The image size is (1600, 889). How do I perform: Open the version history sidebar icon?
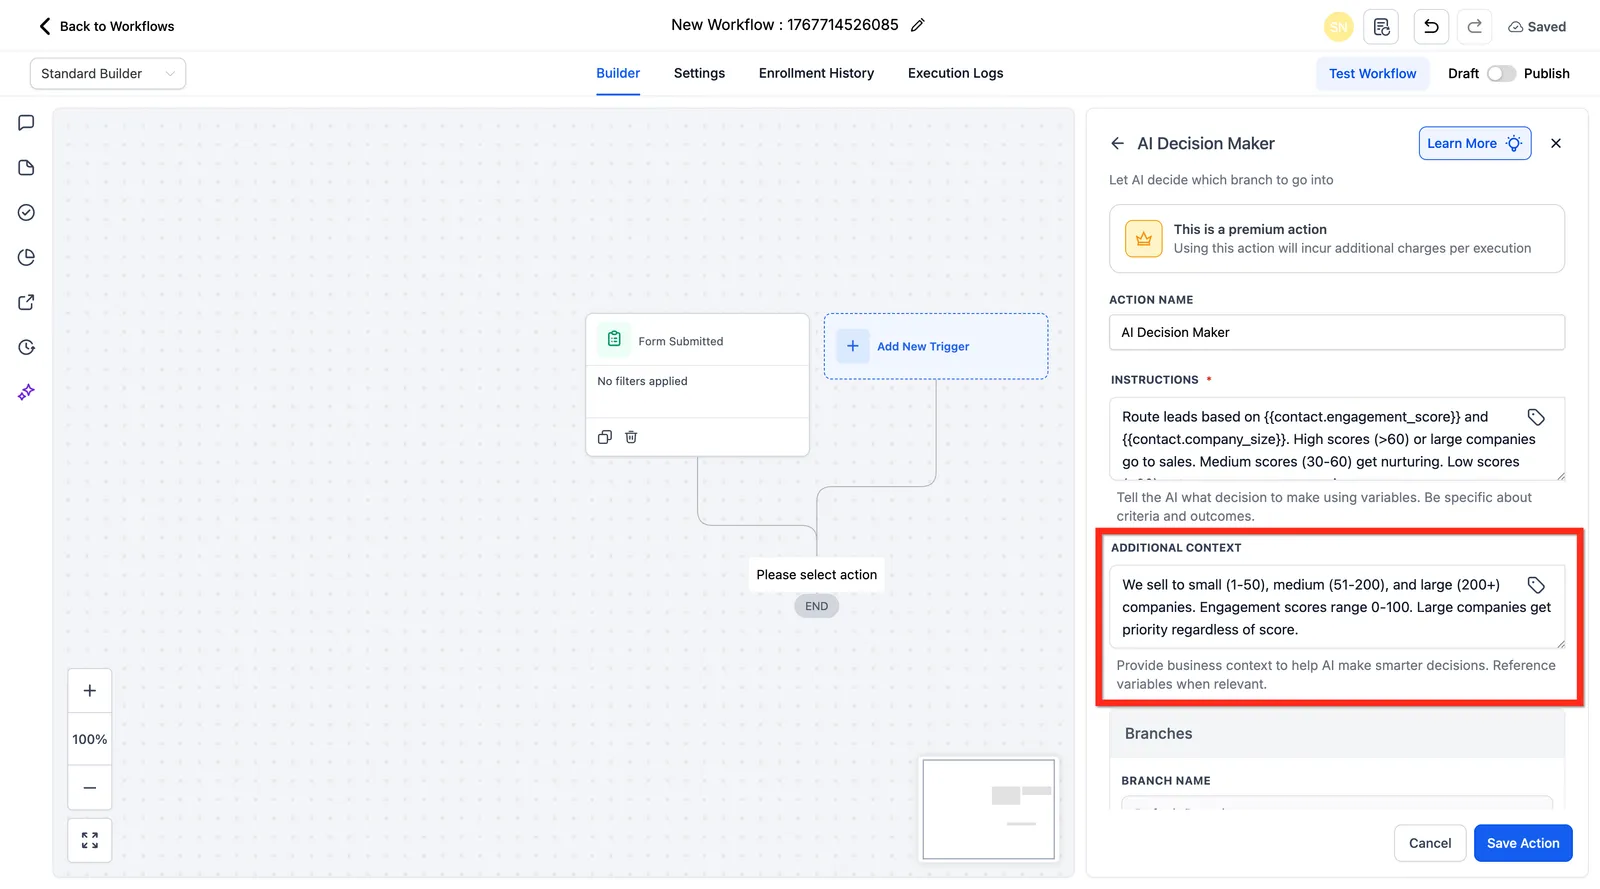(27, 348)
